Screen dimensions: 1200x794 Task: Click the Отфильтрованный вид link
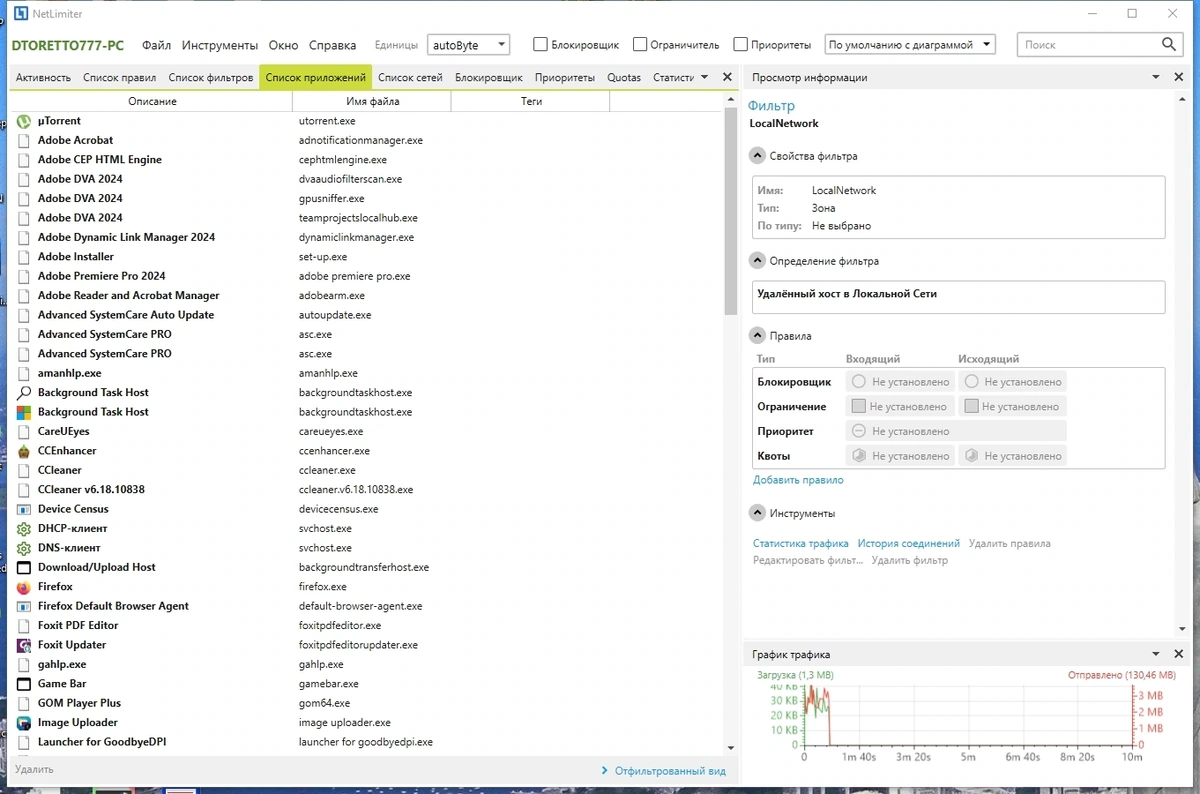click(670, 771)
